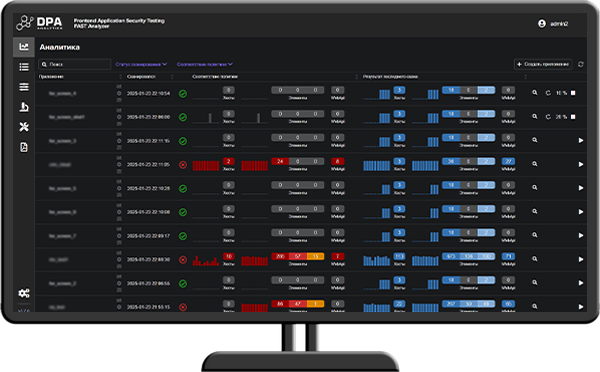Screen dimensions: 600x372
Task: Open the sliders settings sidebar icon
Action: (24, 87)
